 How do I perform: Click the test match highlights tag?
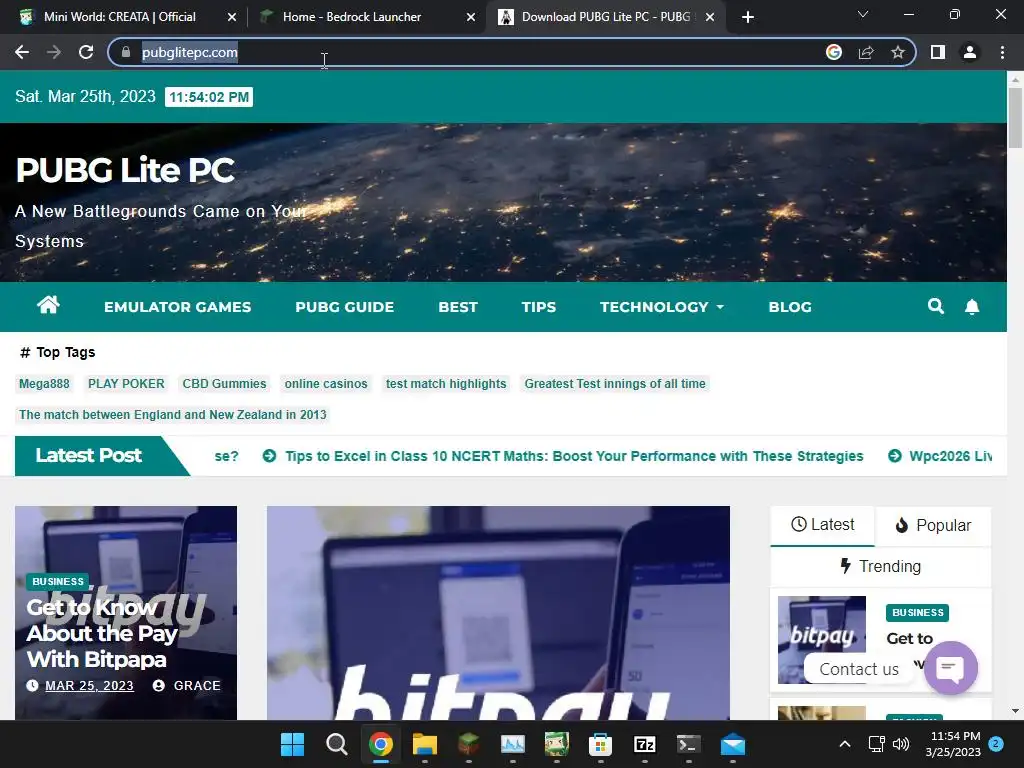click(x=446, y=384)
